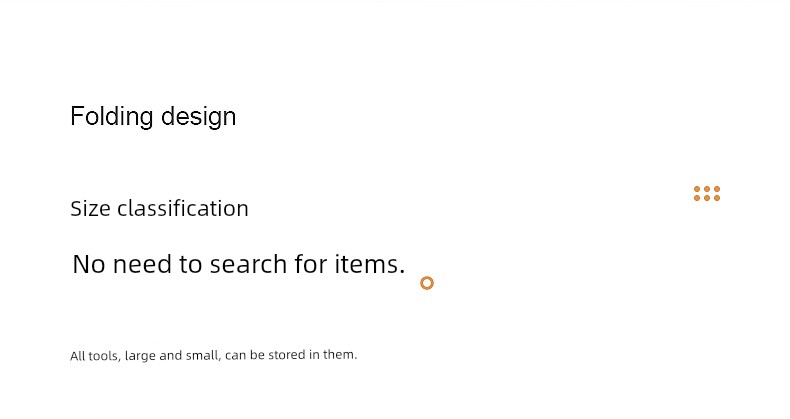
Task: Click the bottom-right dot of orange grid
Action: click(x=717, y=198)
